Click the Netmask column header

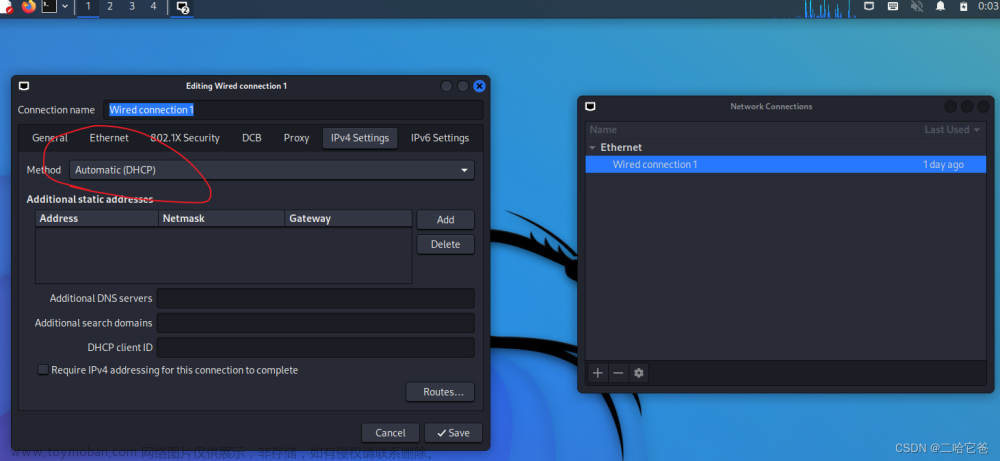(221, 218)
